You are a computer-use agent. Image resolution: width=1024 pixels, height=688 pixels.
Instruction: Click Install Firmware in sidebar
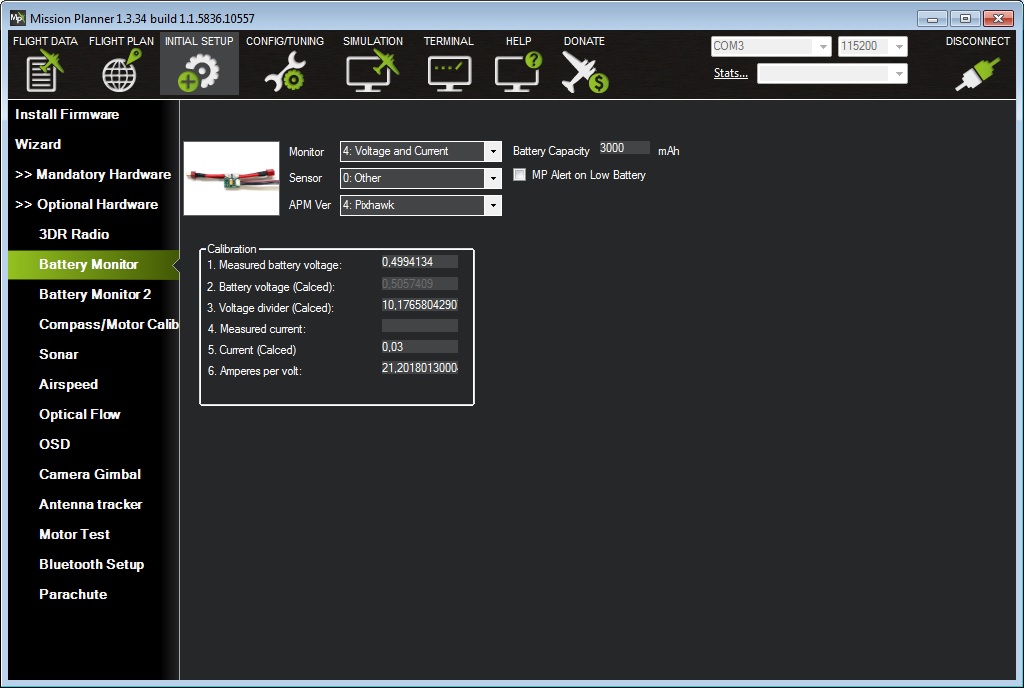[x=67, y=114]
